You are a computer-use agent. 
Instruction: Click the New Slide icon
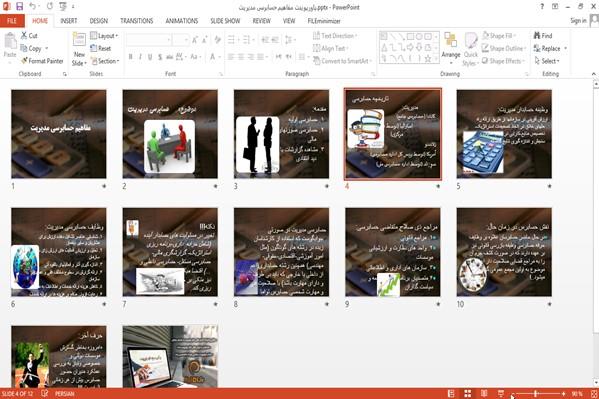pos(79,39)
